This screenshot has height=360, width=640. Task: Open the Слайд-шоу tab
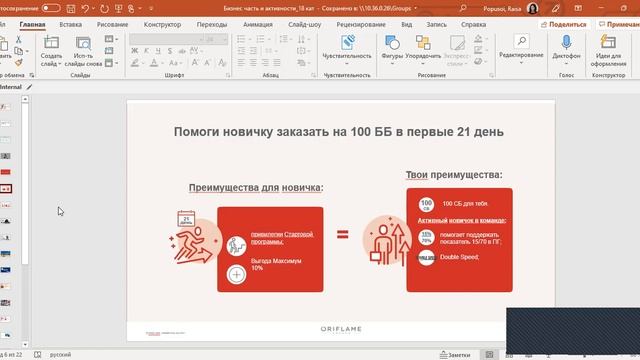pyautogui.click(x=304, y=24)
